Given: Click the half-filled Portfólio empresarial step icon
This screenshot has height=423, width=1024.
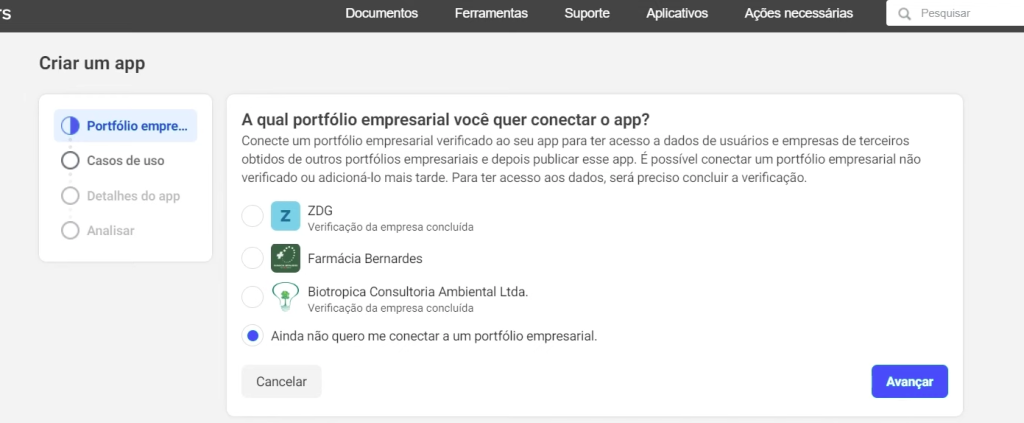Looking at the screenshot, I should coord(70,126).
